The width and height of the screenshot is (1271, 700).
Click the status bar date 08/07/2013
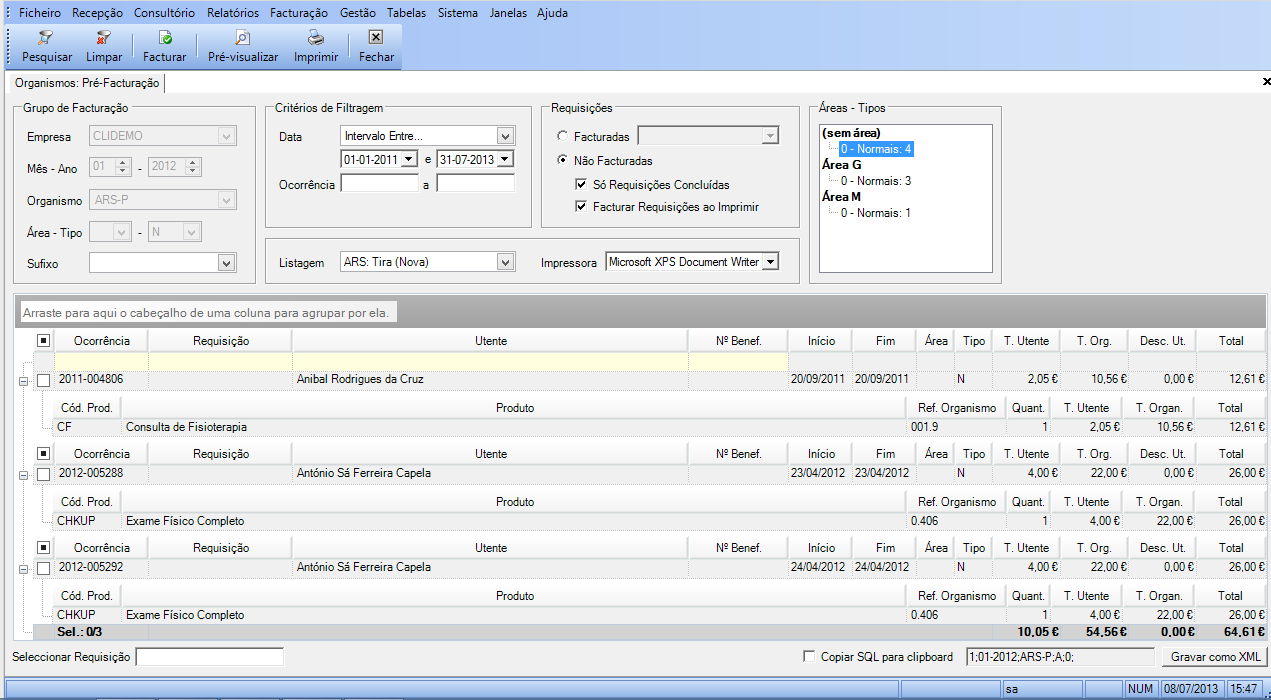[1190, 689]
